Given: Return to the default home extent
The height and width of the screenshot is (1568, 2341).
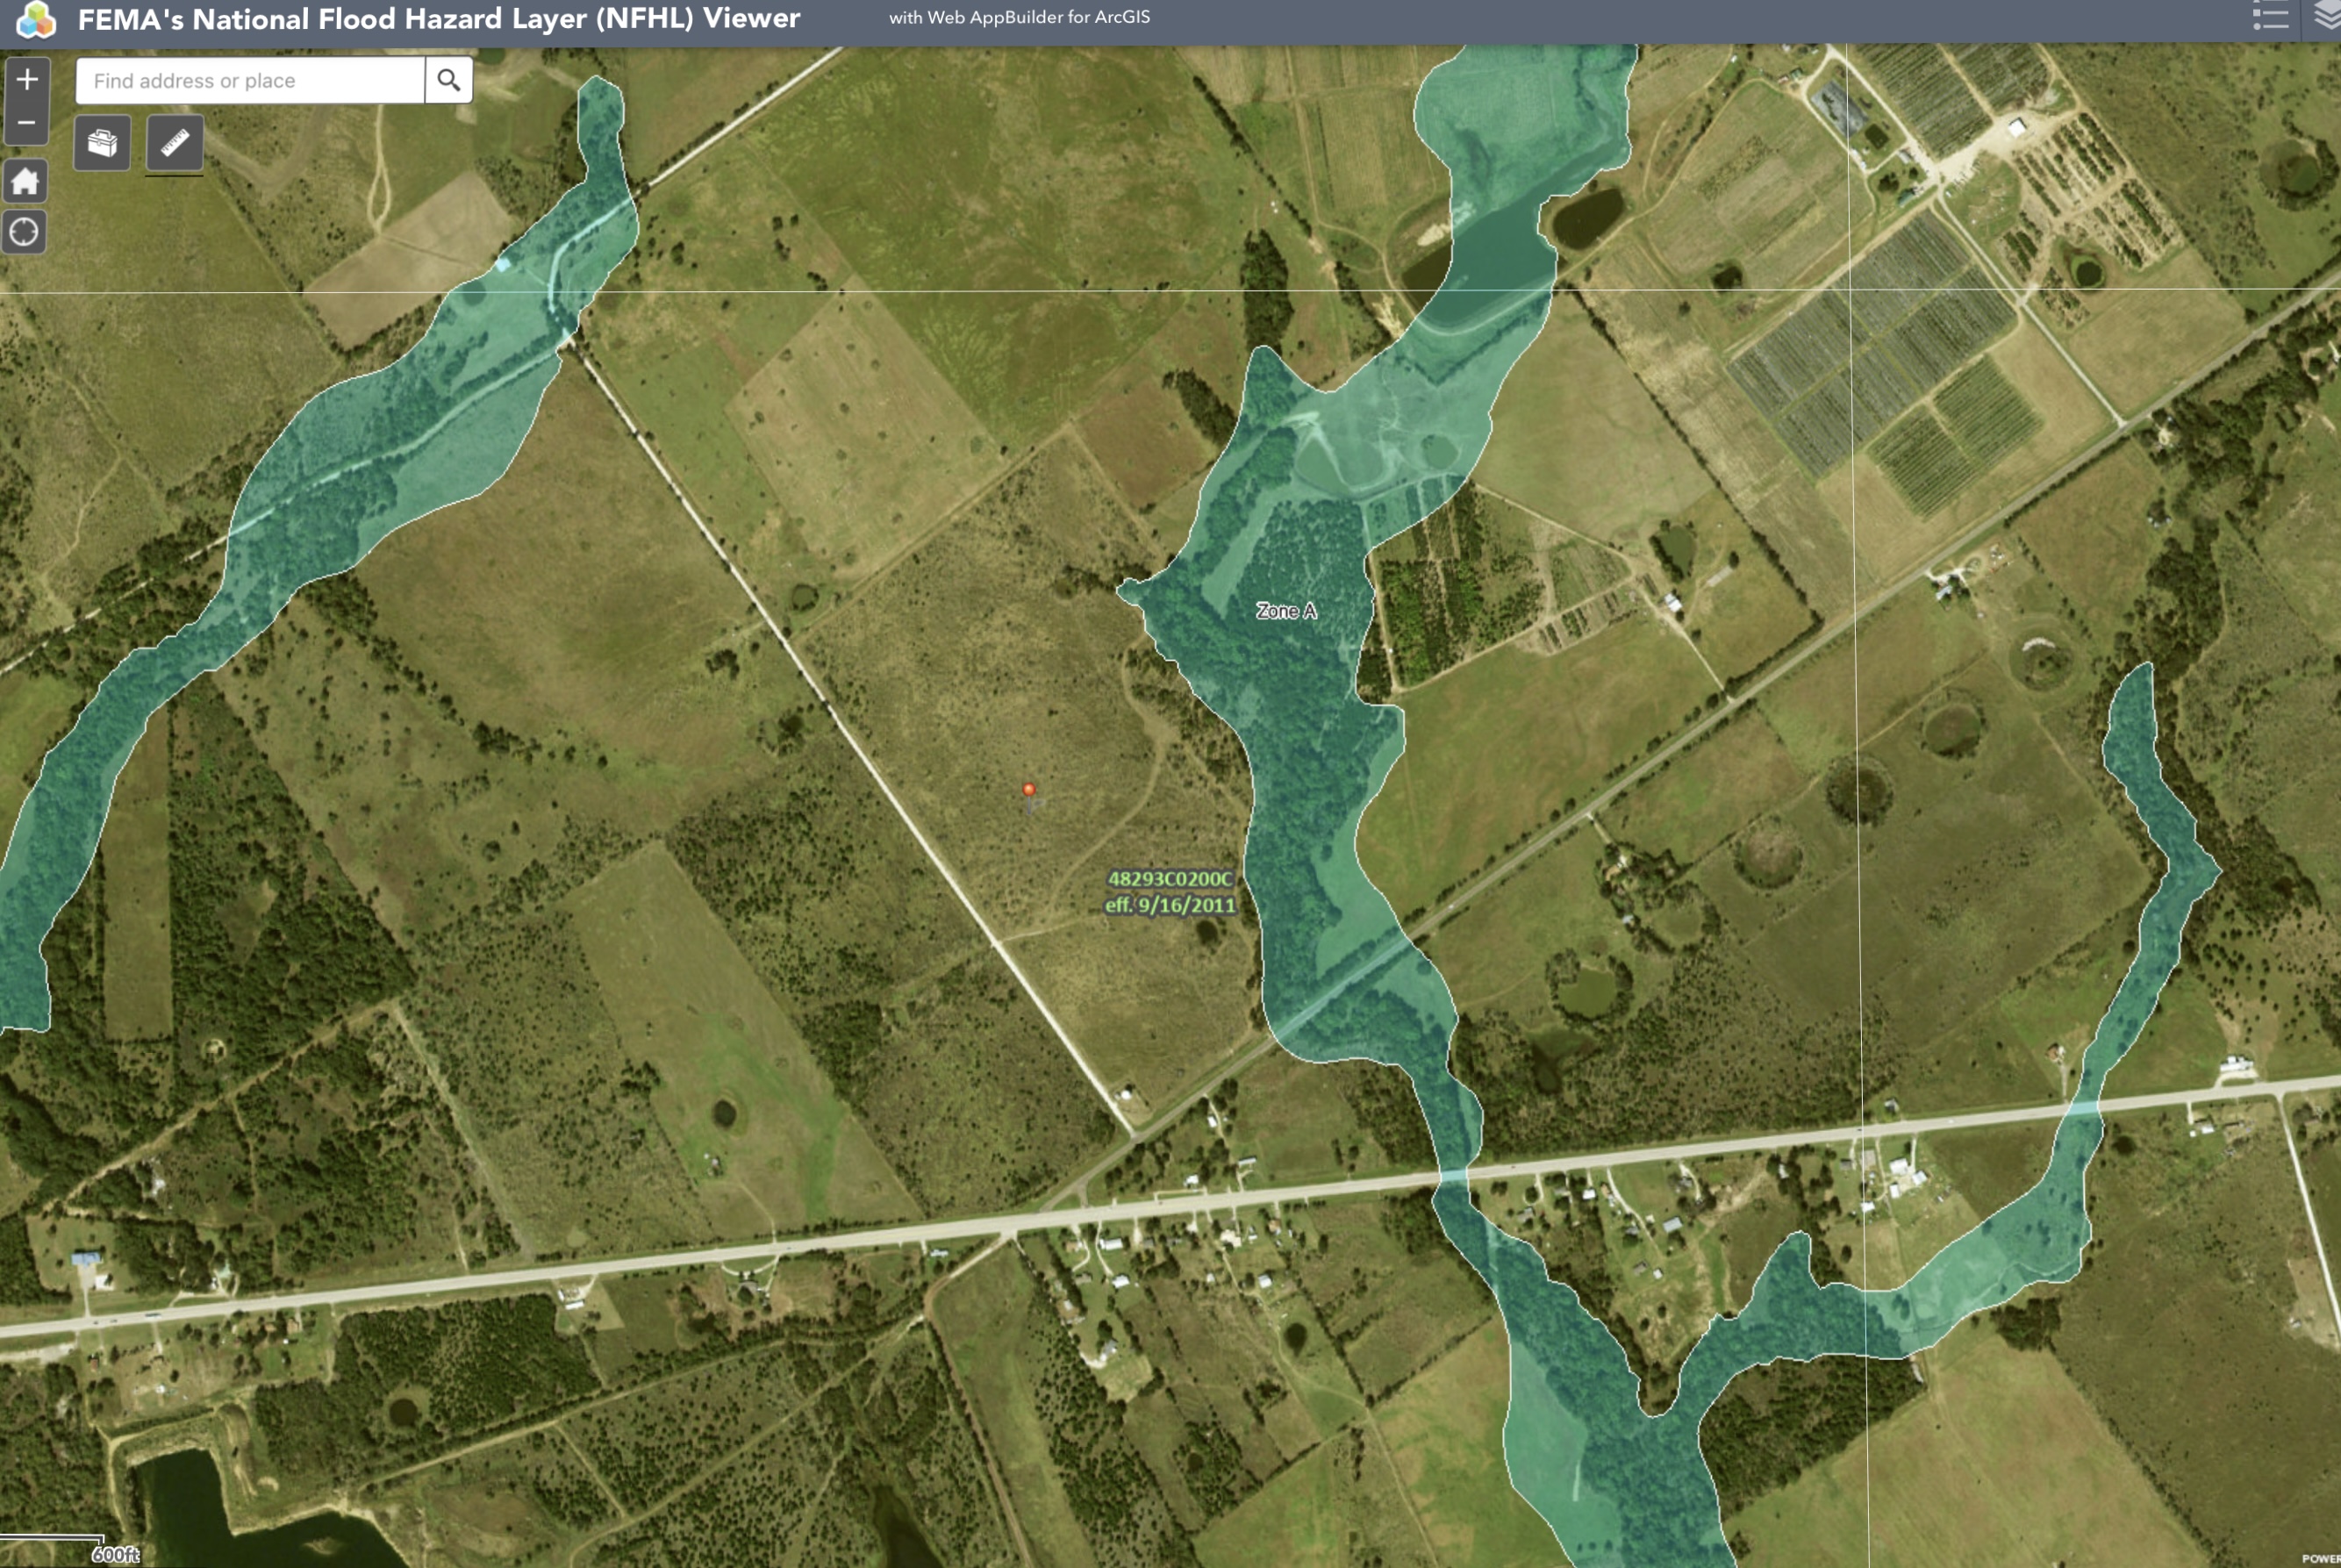Looking at the screenshot, I should pyautogui.click(x=25, y=182).
